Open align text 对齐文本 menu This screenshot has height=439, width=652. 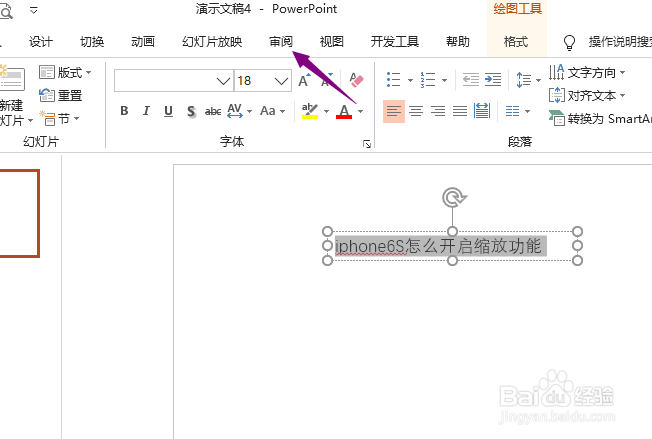[587, 96]
